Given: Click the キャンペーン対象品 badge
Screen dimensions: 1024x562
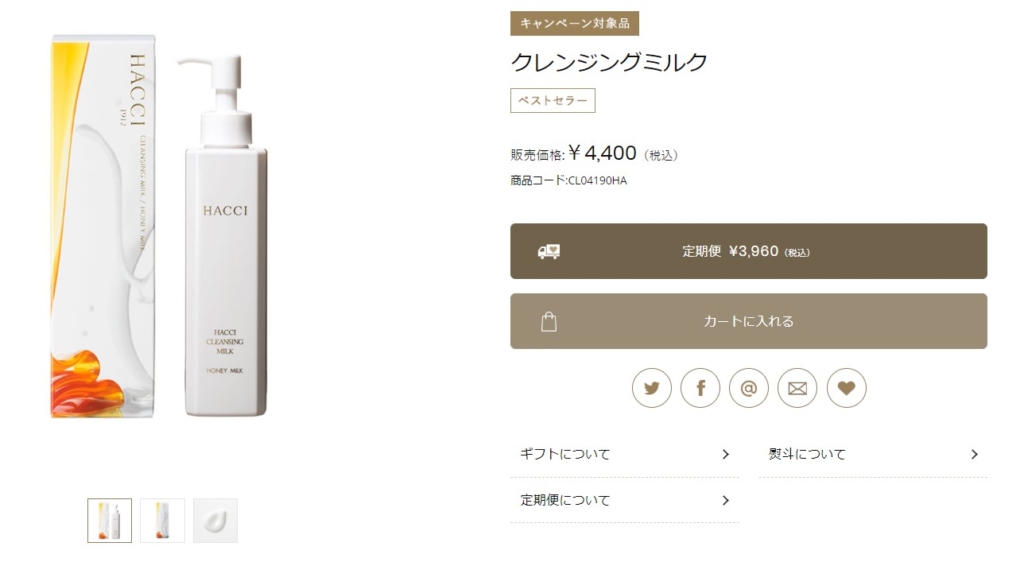Looking at the screenshot, I should pos(575,23).
